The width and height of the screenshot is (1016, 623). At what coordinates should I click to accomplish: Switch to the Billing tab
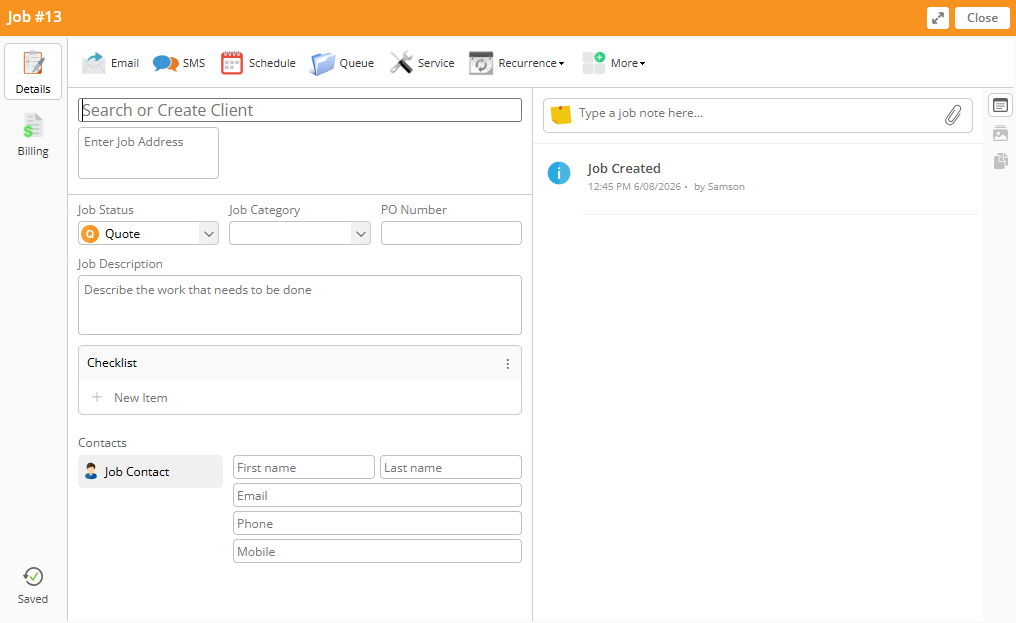point(33,135)
